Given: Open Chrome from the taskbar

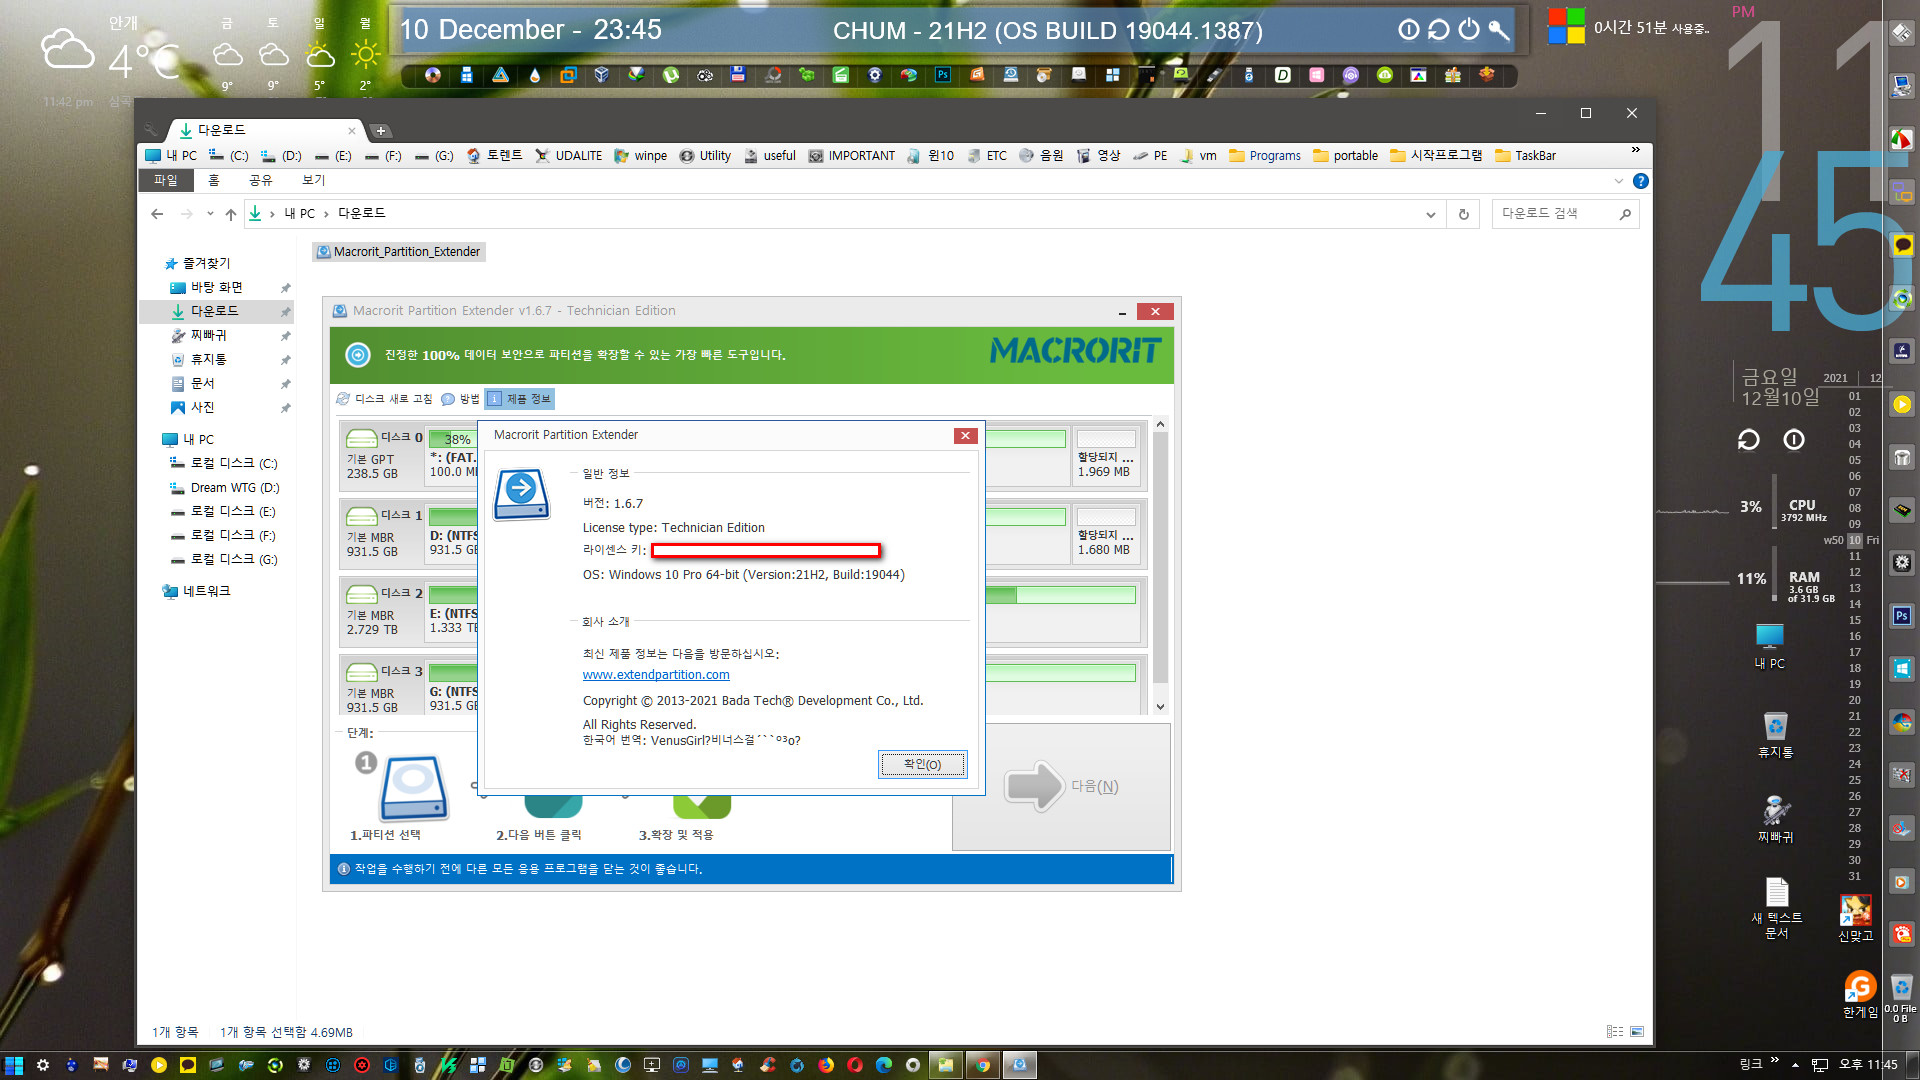Looking at the screenshot, I should click(982, 1065).
